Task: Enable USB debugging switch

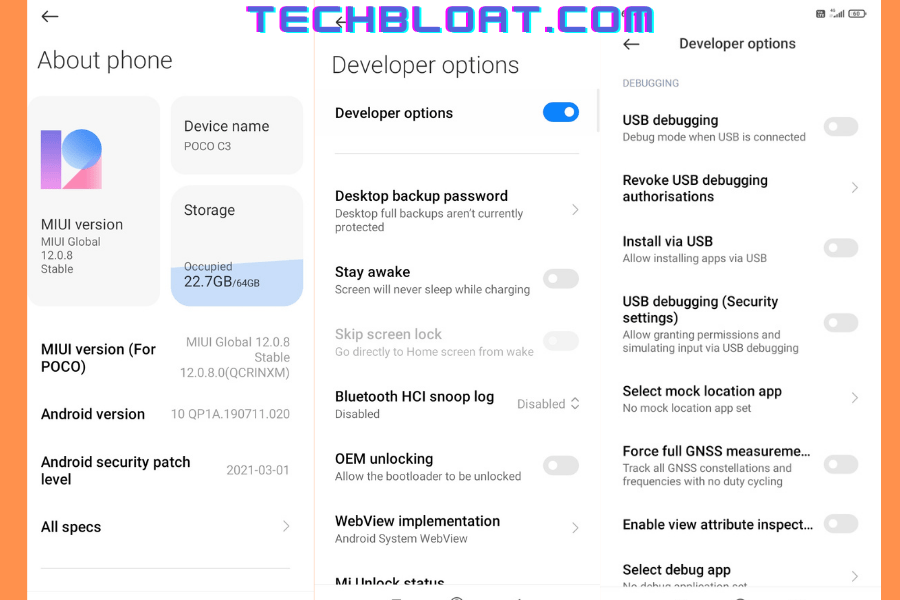Action: tap(841, 127)
